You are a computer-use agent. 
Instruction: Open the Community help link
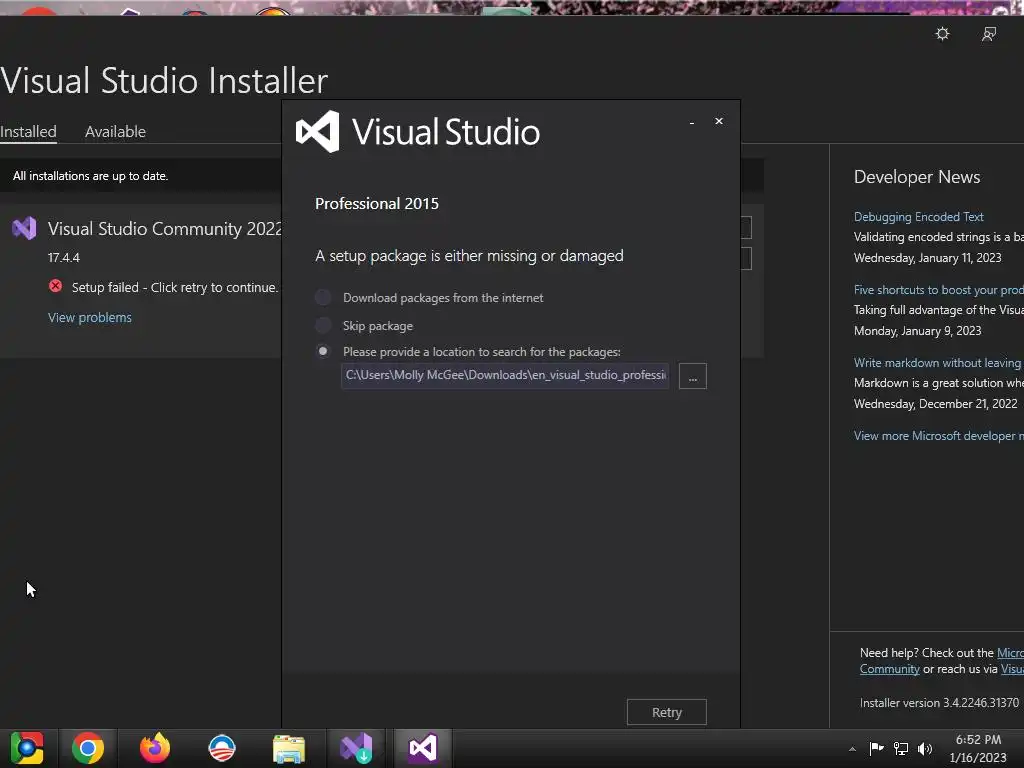[889, 669]
